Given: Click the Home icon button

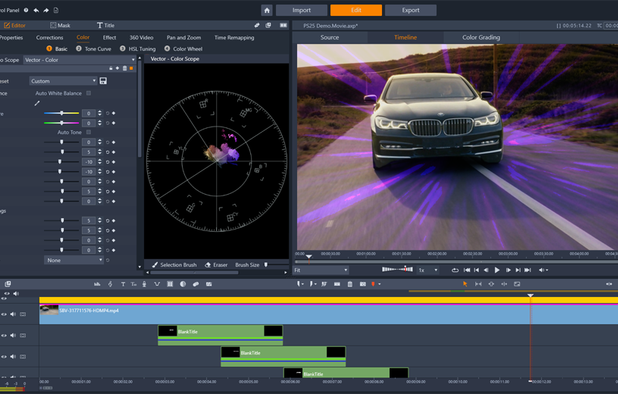Looking at the screenshot, I should (x=267, y=10).
